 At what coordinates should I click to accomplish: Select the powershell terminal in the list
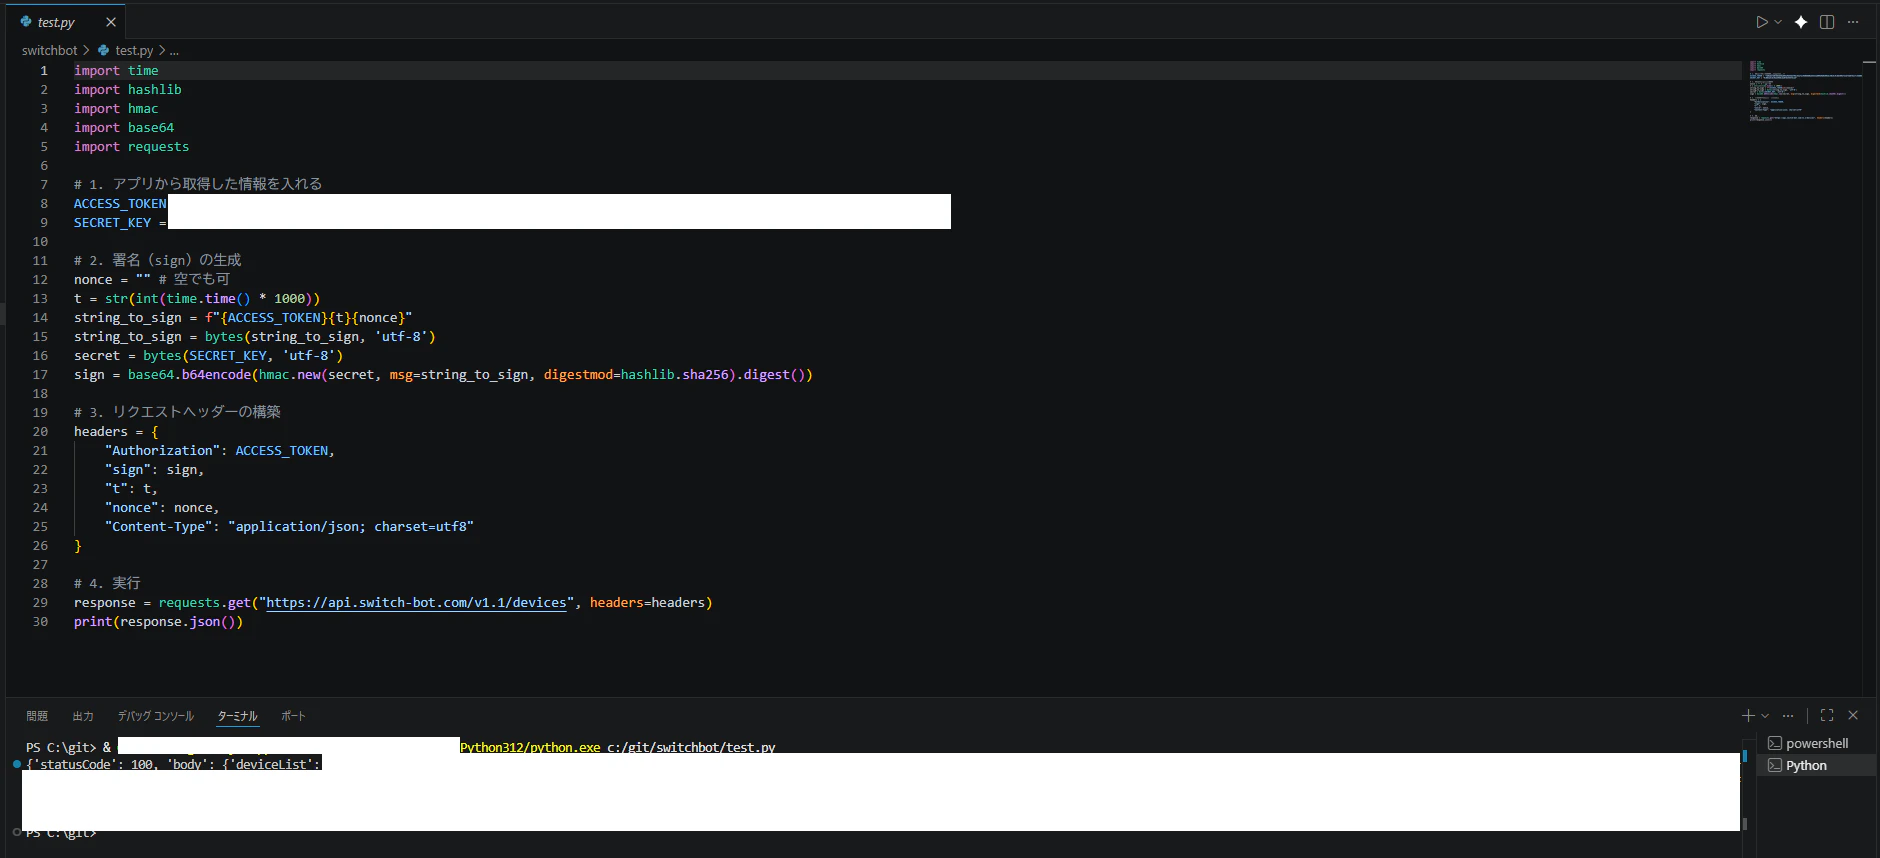[x=1816, y=744]
